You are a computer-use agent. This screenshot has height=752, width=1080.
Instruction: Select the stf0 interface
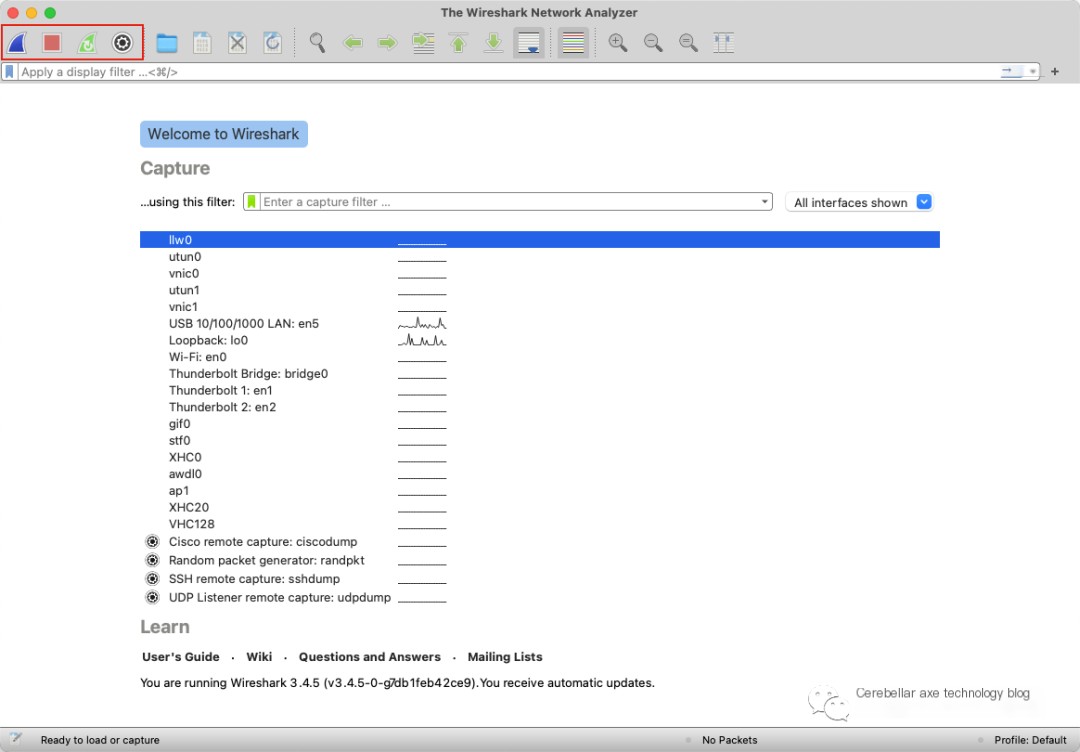539,440
